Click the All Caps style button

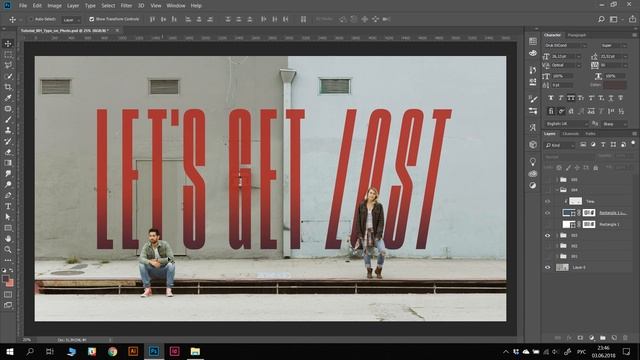coord(571,98)
